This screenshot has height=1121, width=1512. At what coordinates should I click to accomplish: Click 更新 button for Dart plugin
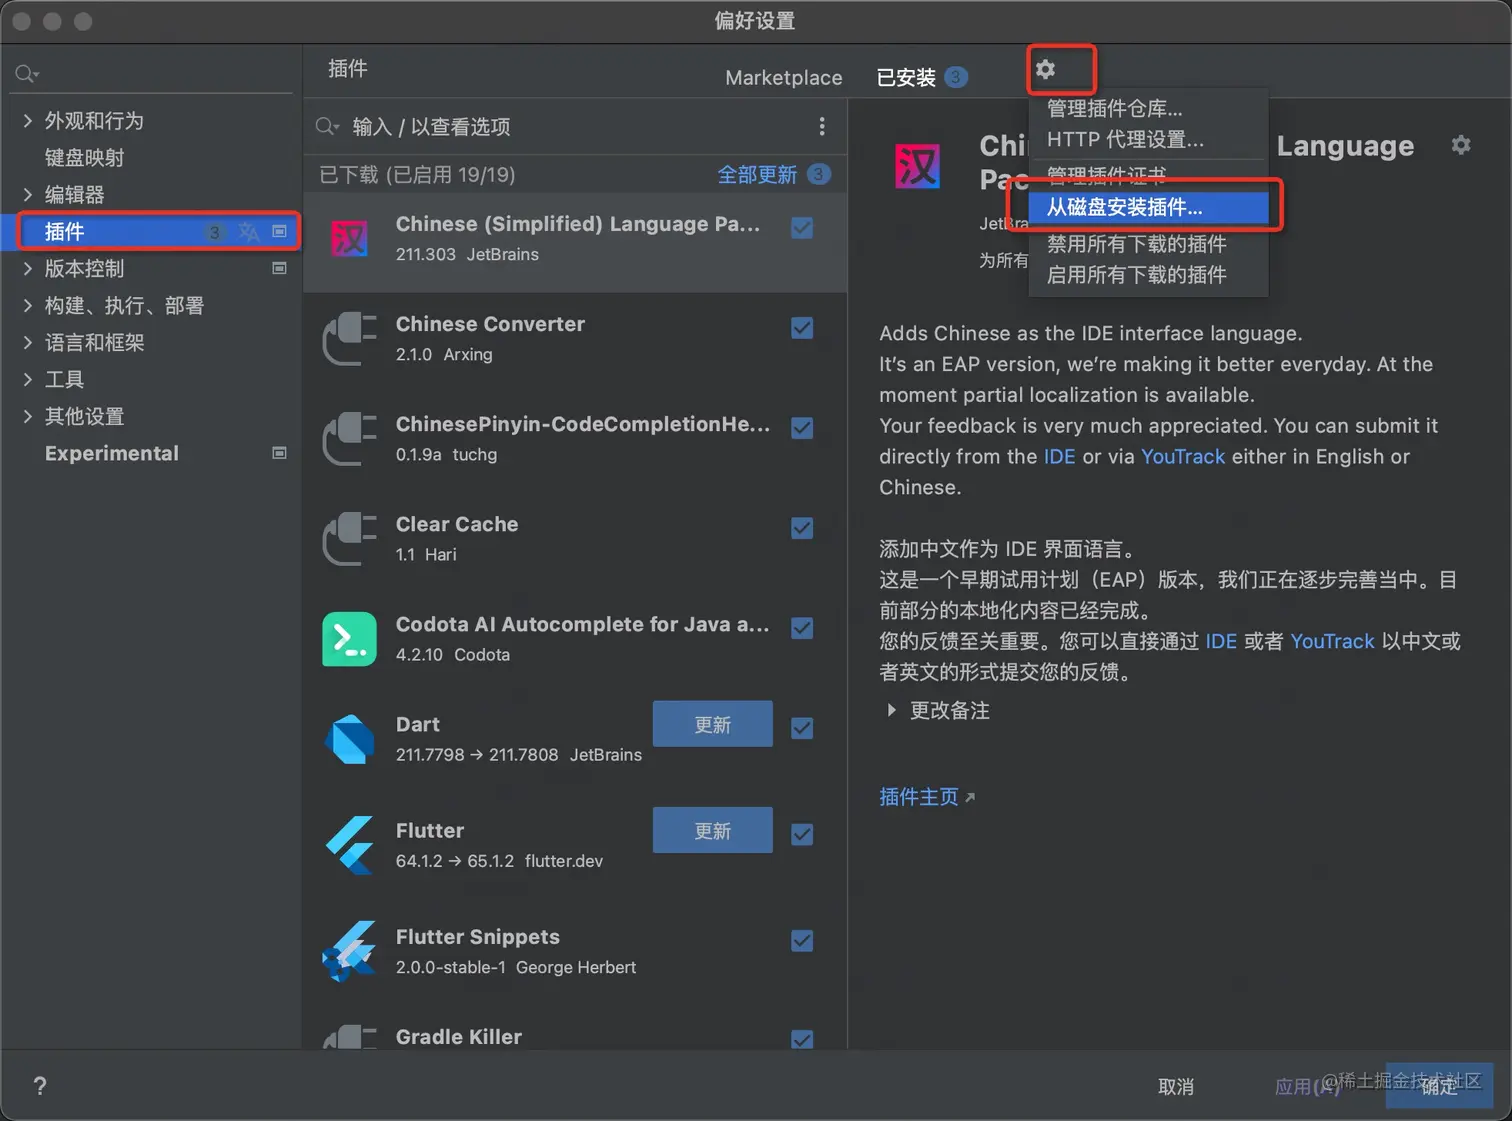point(713,724)
